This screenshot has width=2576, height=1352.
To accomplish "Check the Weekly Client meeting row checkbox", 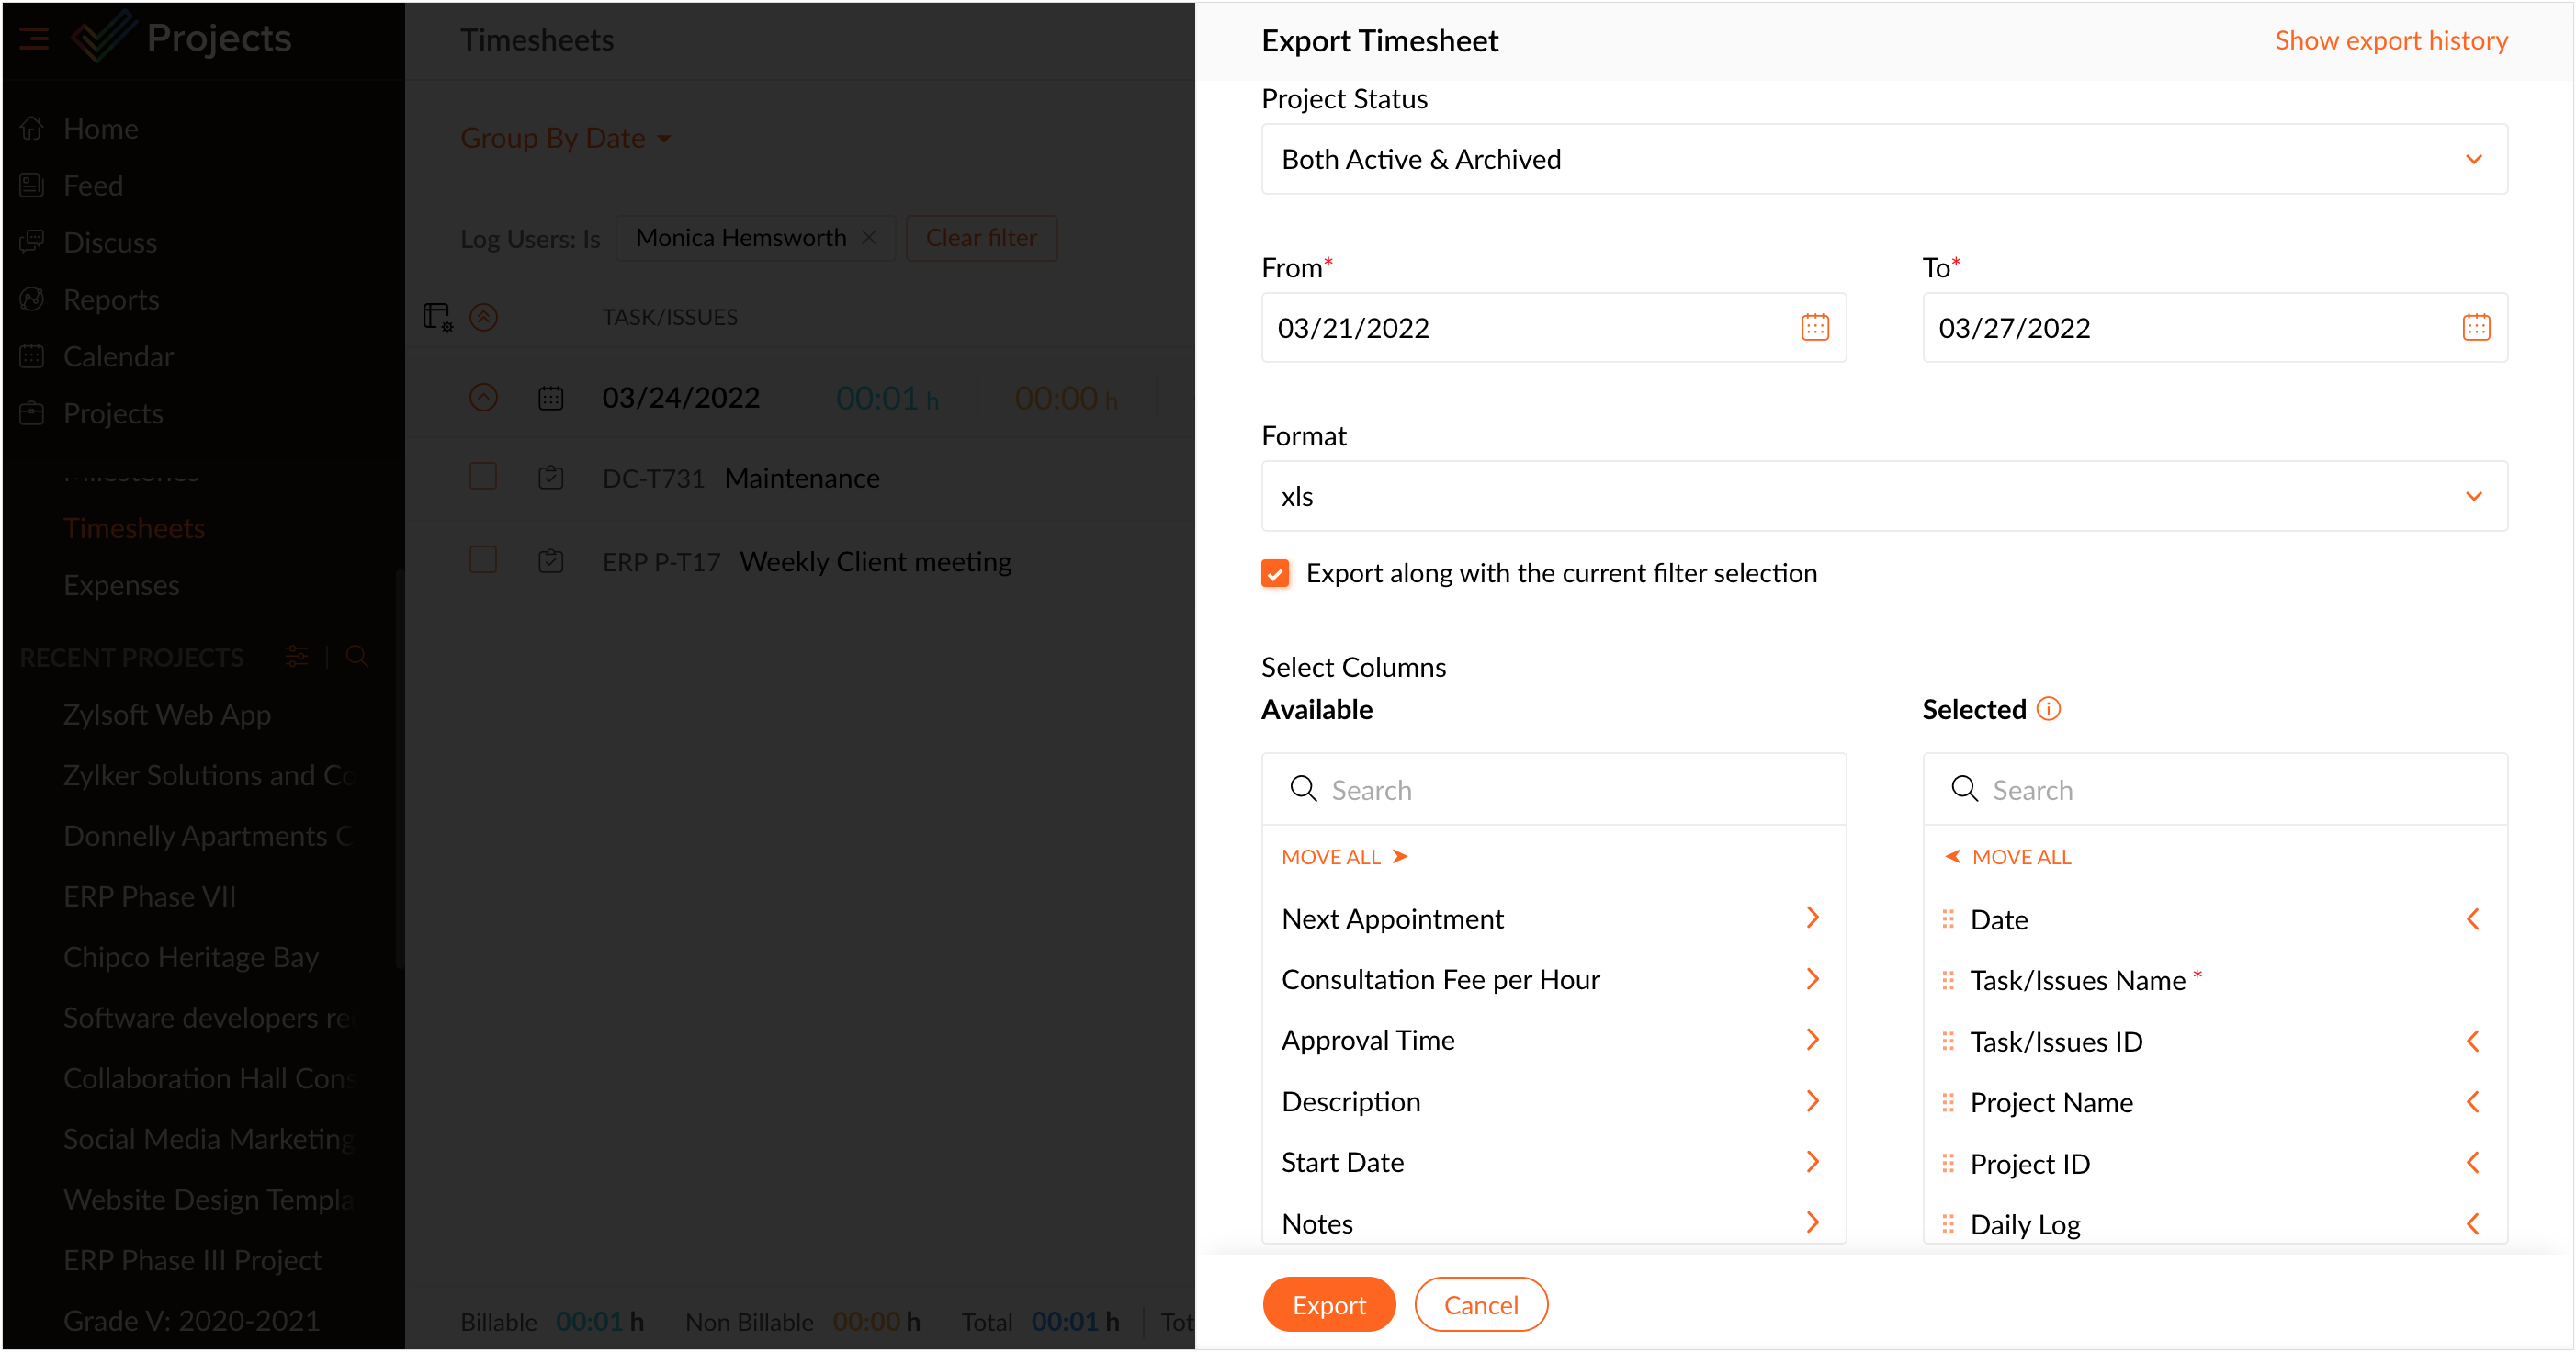I will click(x=483, y=559).
